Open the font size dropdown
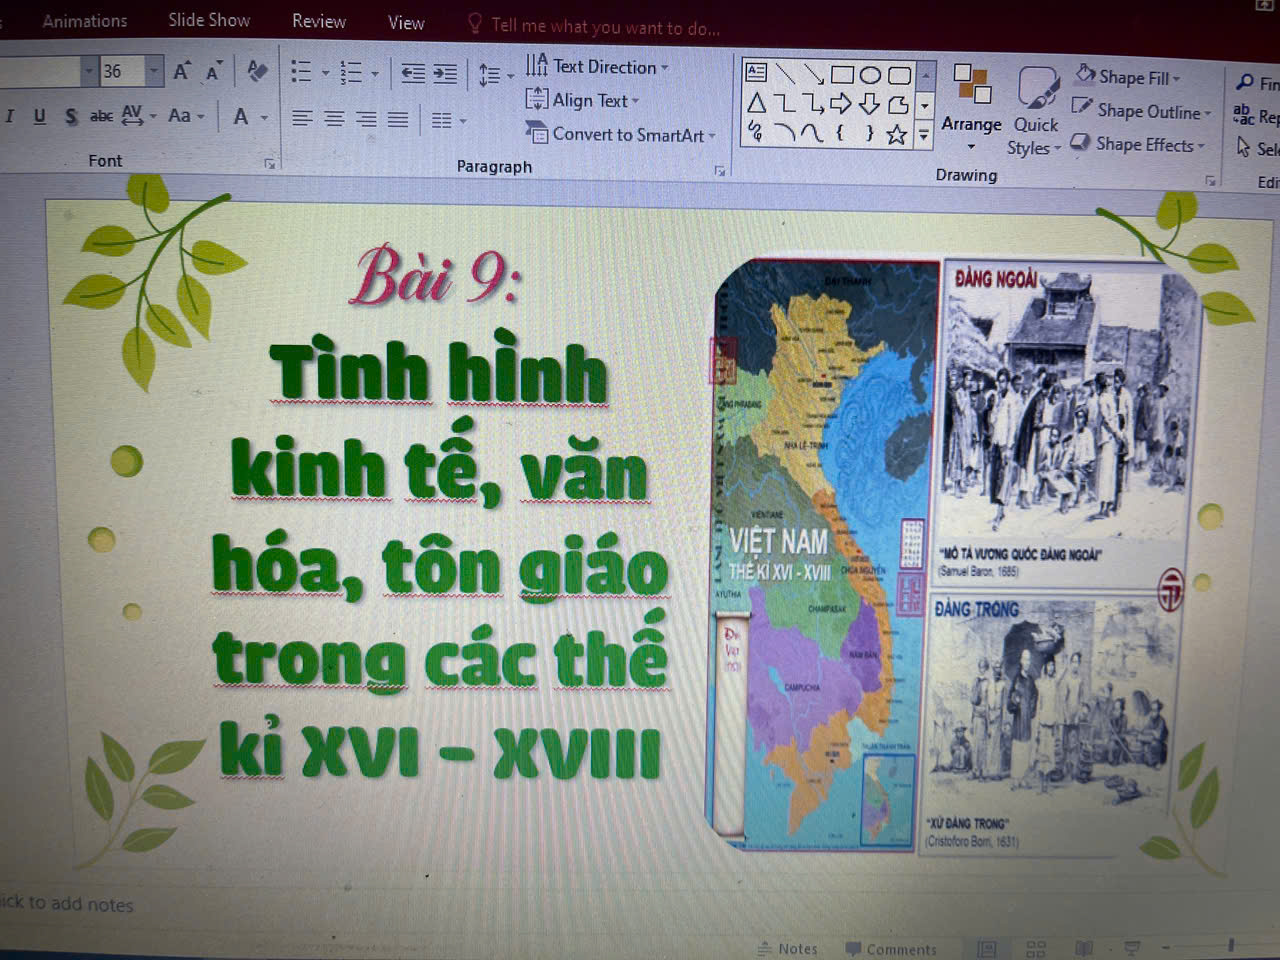1280x960 pixels. click(x=153, y=71)
